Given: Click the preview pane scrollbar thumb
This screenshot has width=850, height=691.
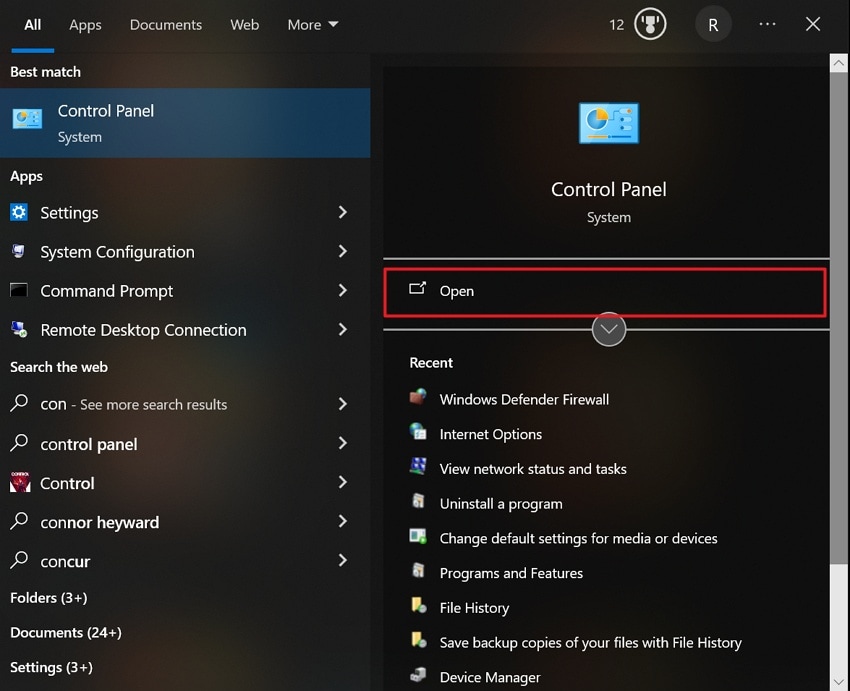Looking at the screenshot, I should (x=839, y=318).
